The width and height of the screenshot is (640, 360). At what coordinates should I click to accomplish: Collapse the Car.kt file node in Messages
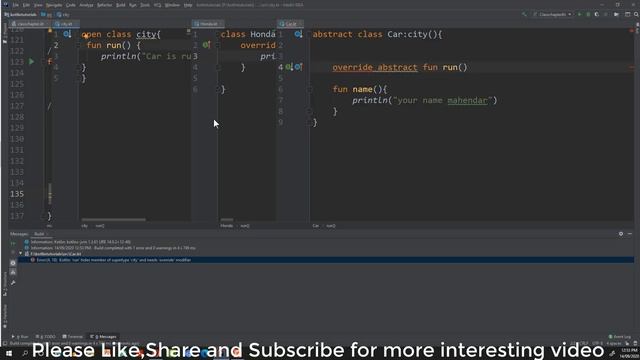21,253
